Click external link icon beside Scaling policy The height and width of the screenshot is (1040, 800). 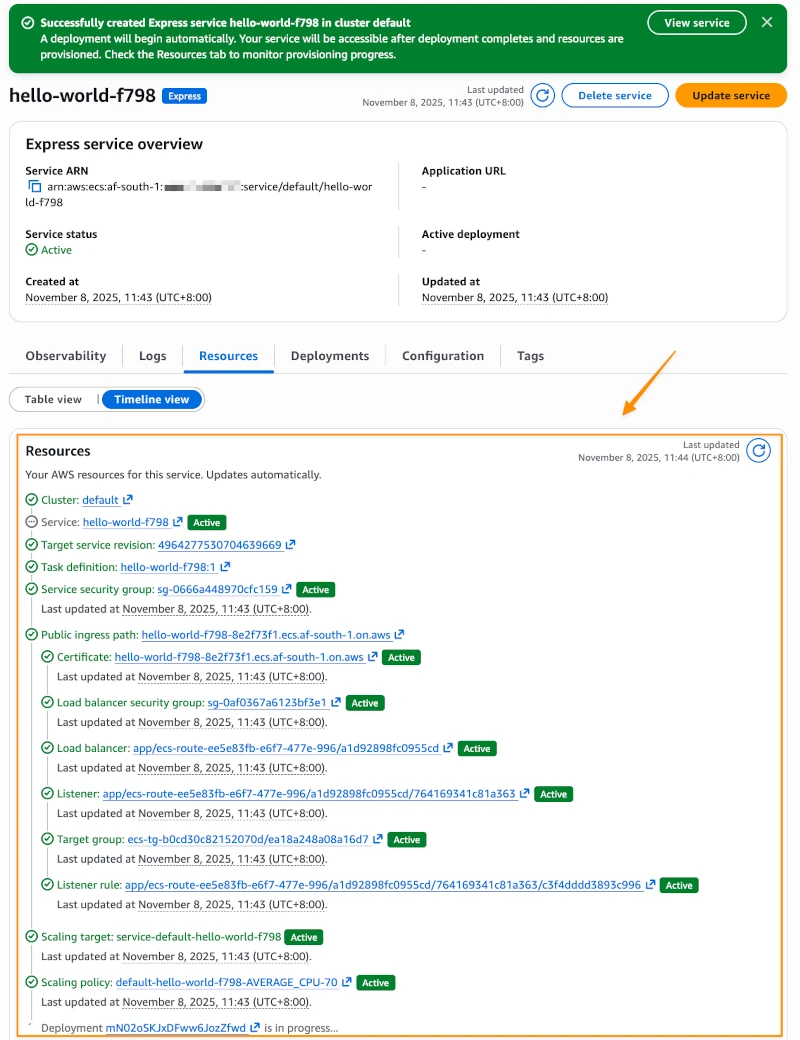(x=347, y=983)
